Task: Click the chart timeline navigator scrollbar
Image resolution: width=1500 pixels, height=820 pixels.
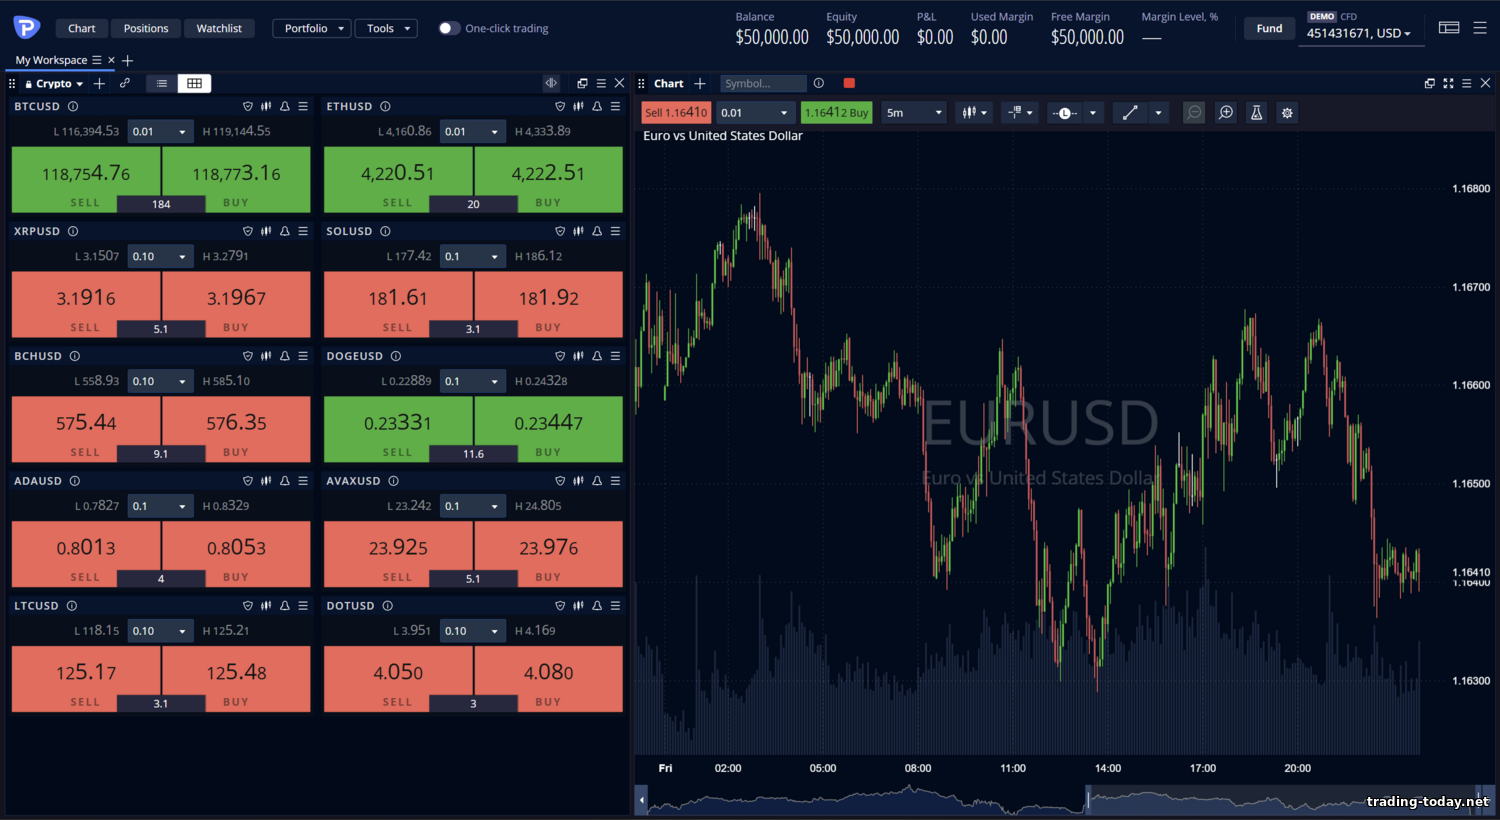Action: [1060, 800]
